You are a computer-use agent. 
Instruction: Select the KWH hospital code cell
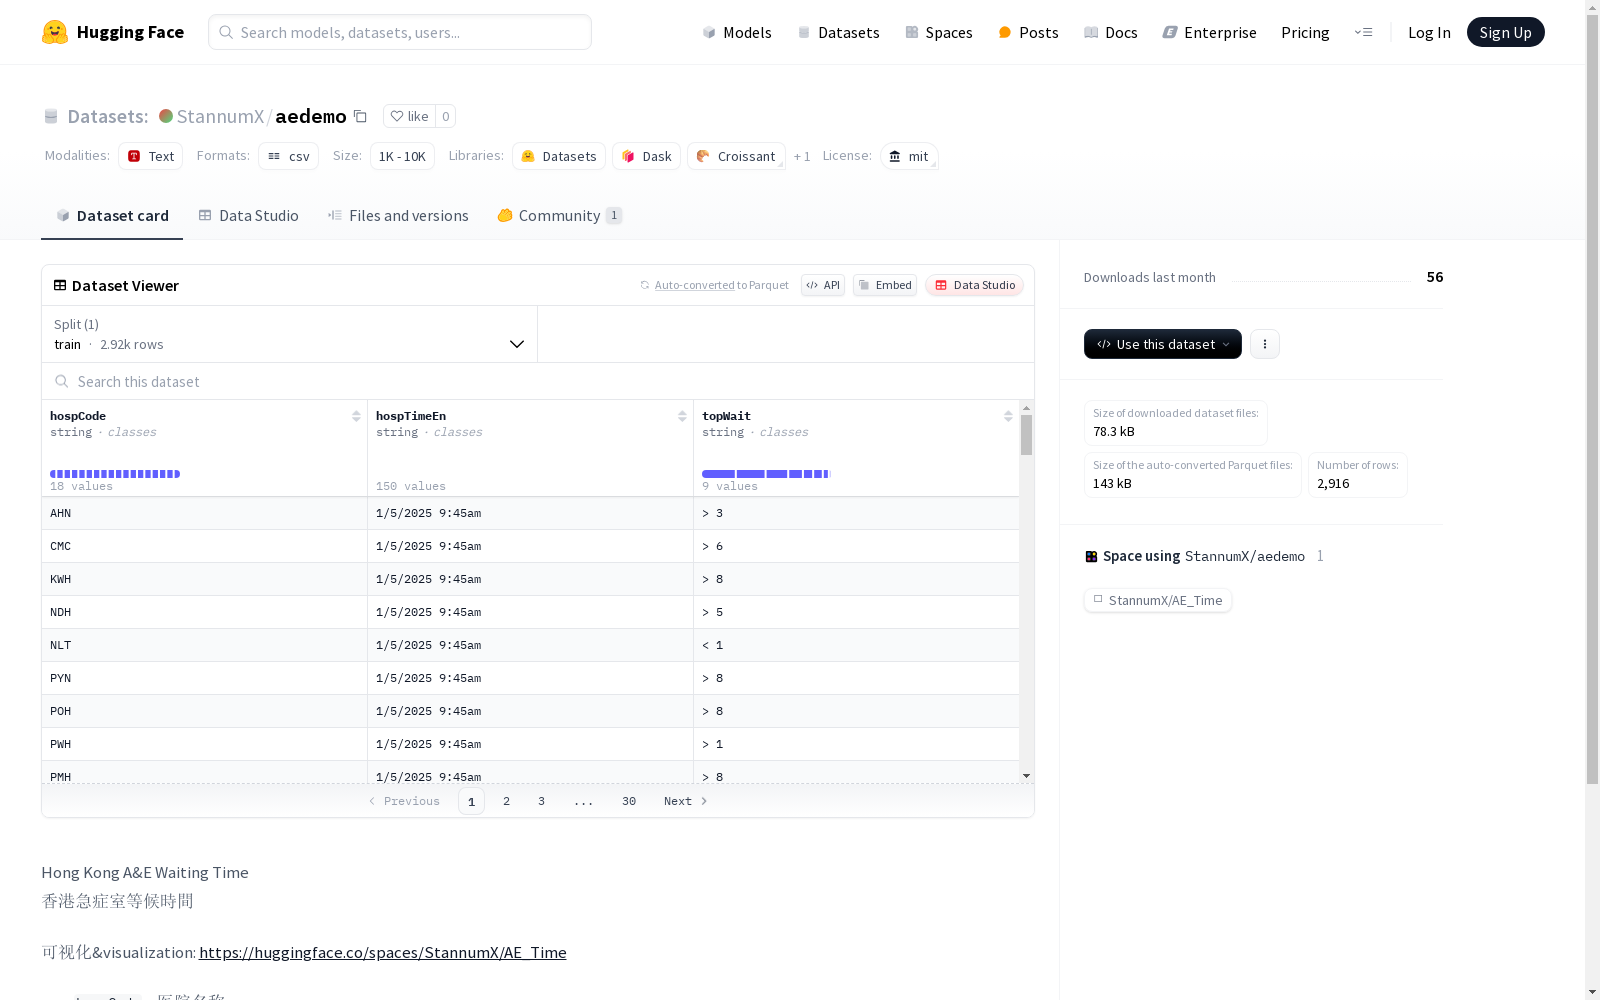pyautogui.click(x=204, y=579)
